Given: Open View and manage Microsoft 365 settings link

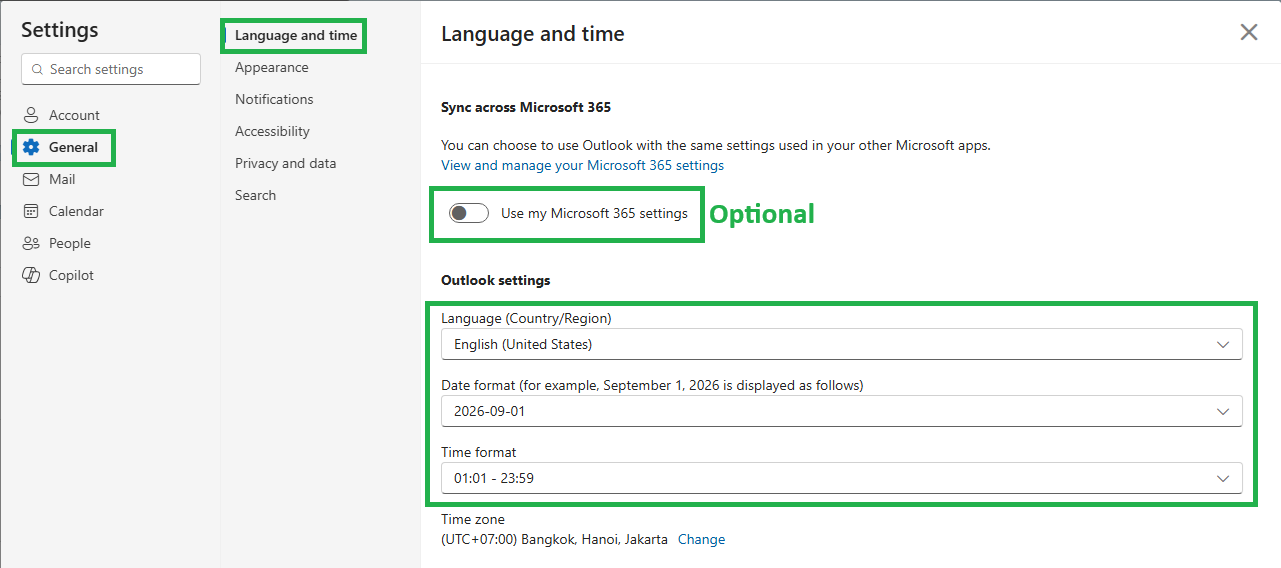Looking at the screenshot, I should 582,165.
